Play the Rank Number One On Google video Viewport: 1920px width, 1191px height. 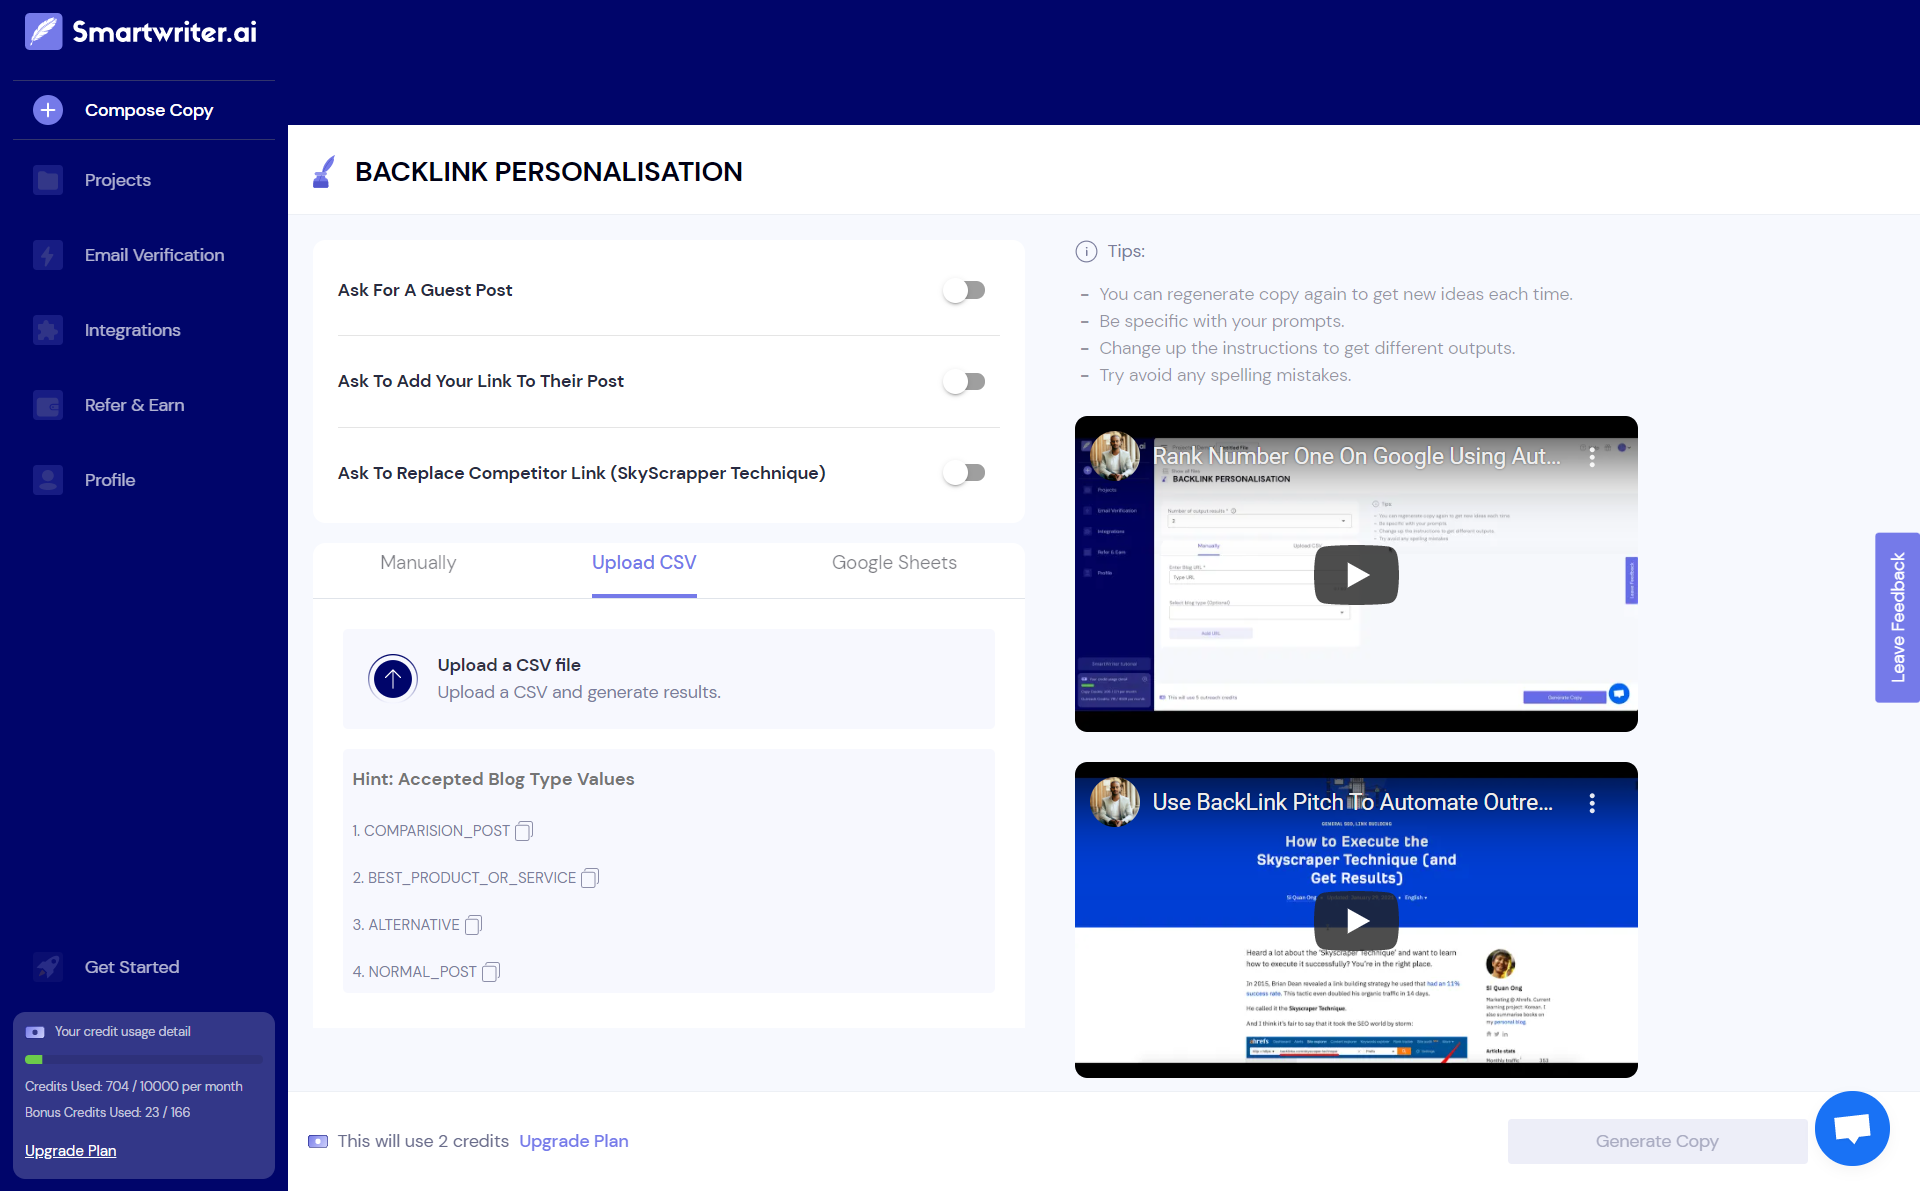(x=1356, y=575)
